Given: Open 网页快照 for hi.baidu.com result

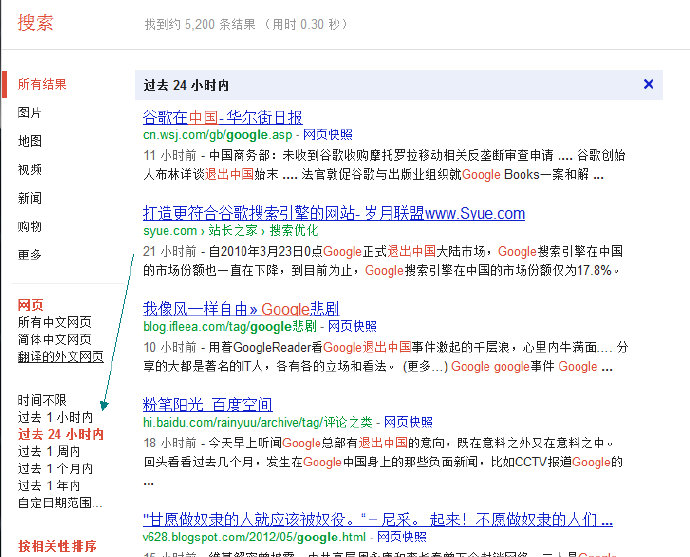Looking at the screenshot, I should point(408,422).
